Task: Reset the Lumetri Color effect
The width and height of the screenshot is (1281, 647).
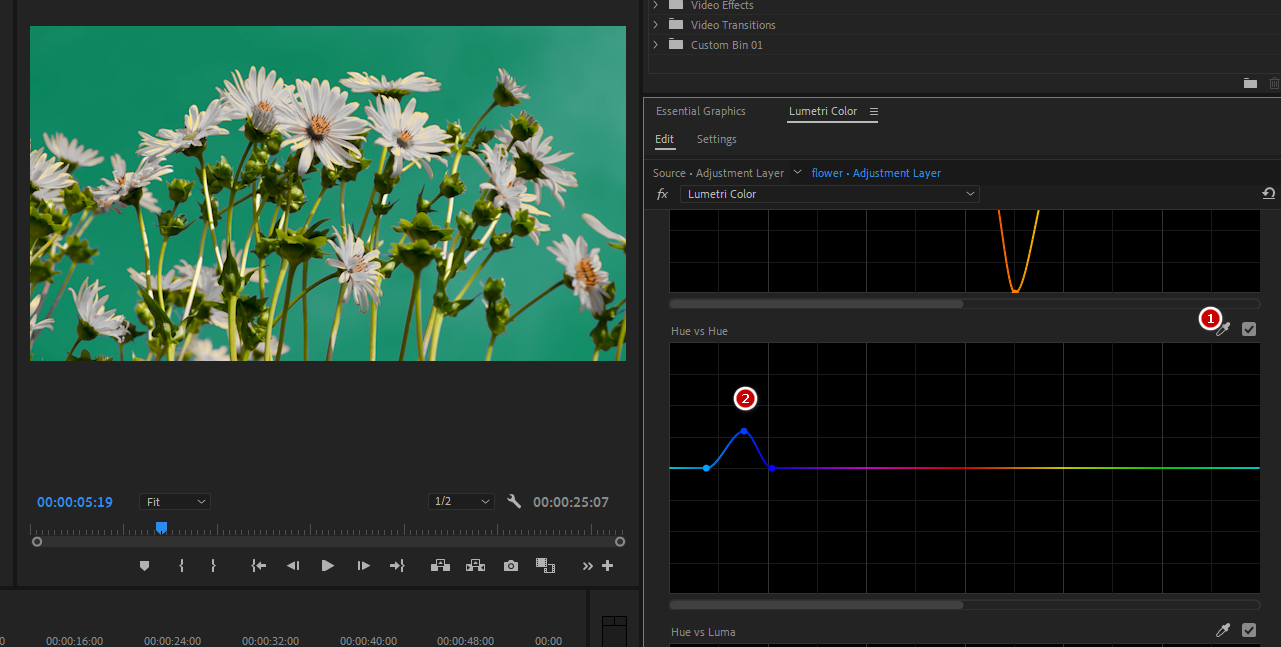Action: [1269, 194]
